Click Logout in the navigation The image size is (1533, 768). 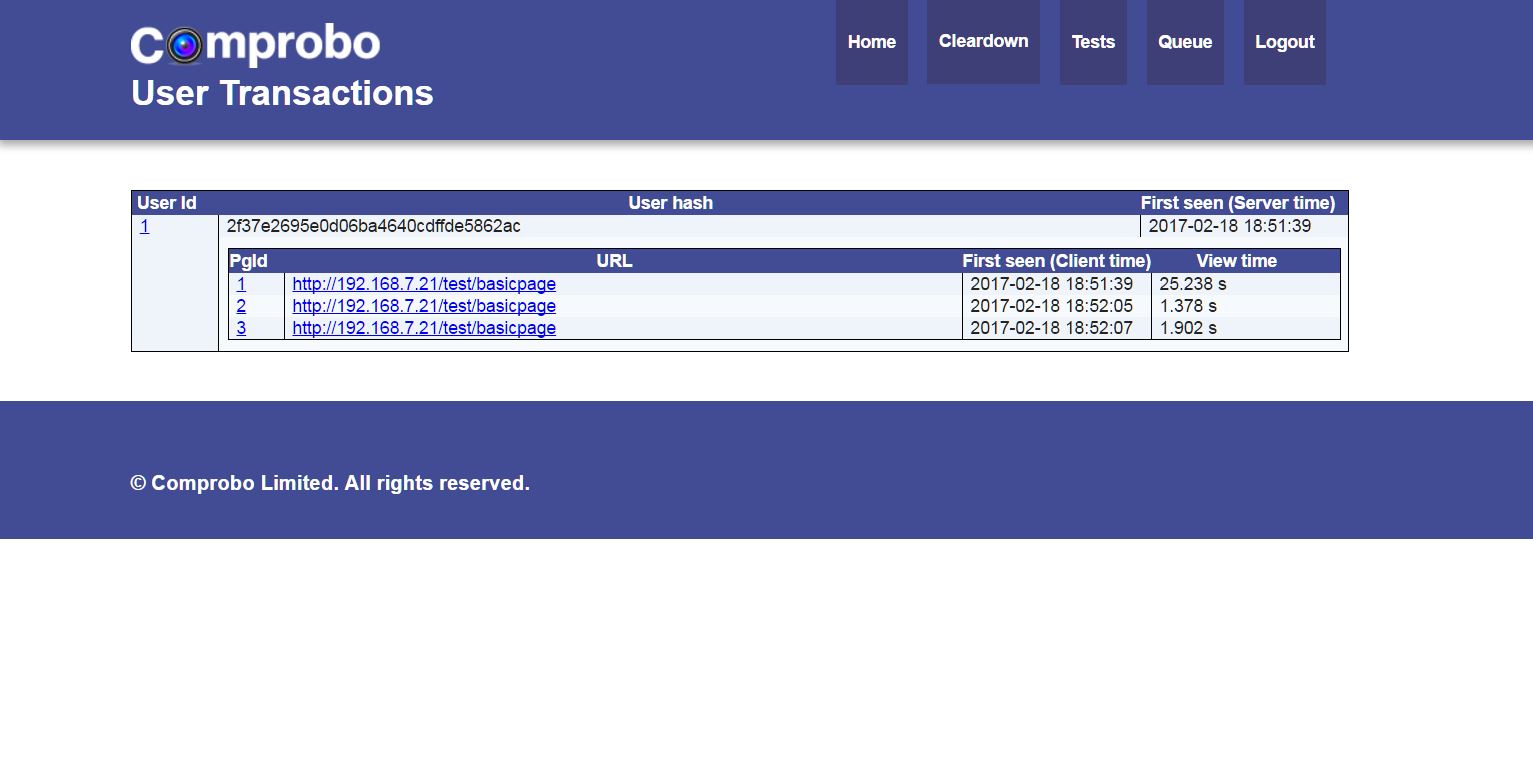1284,42
